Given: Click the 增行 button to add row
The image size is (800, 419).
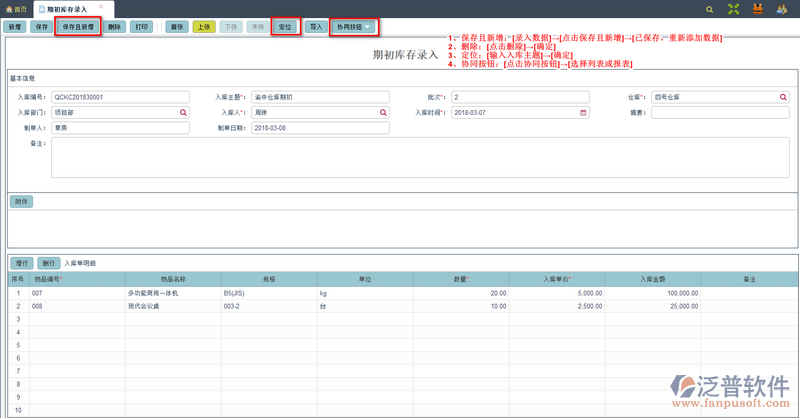Looking at the screenshot, I should click(x=21, y=263).
